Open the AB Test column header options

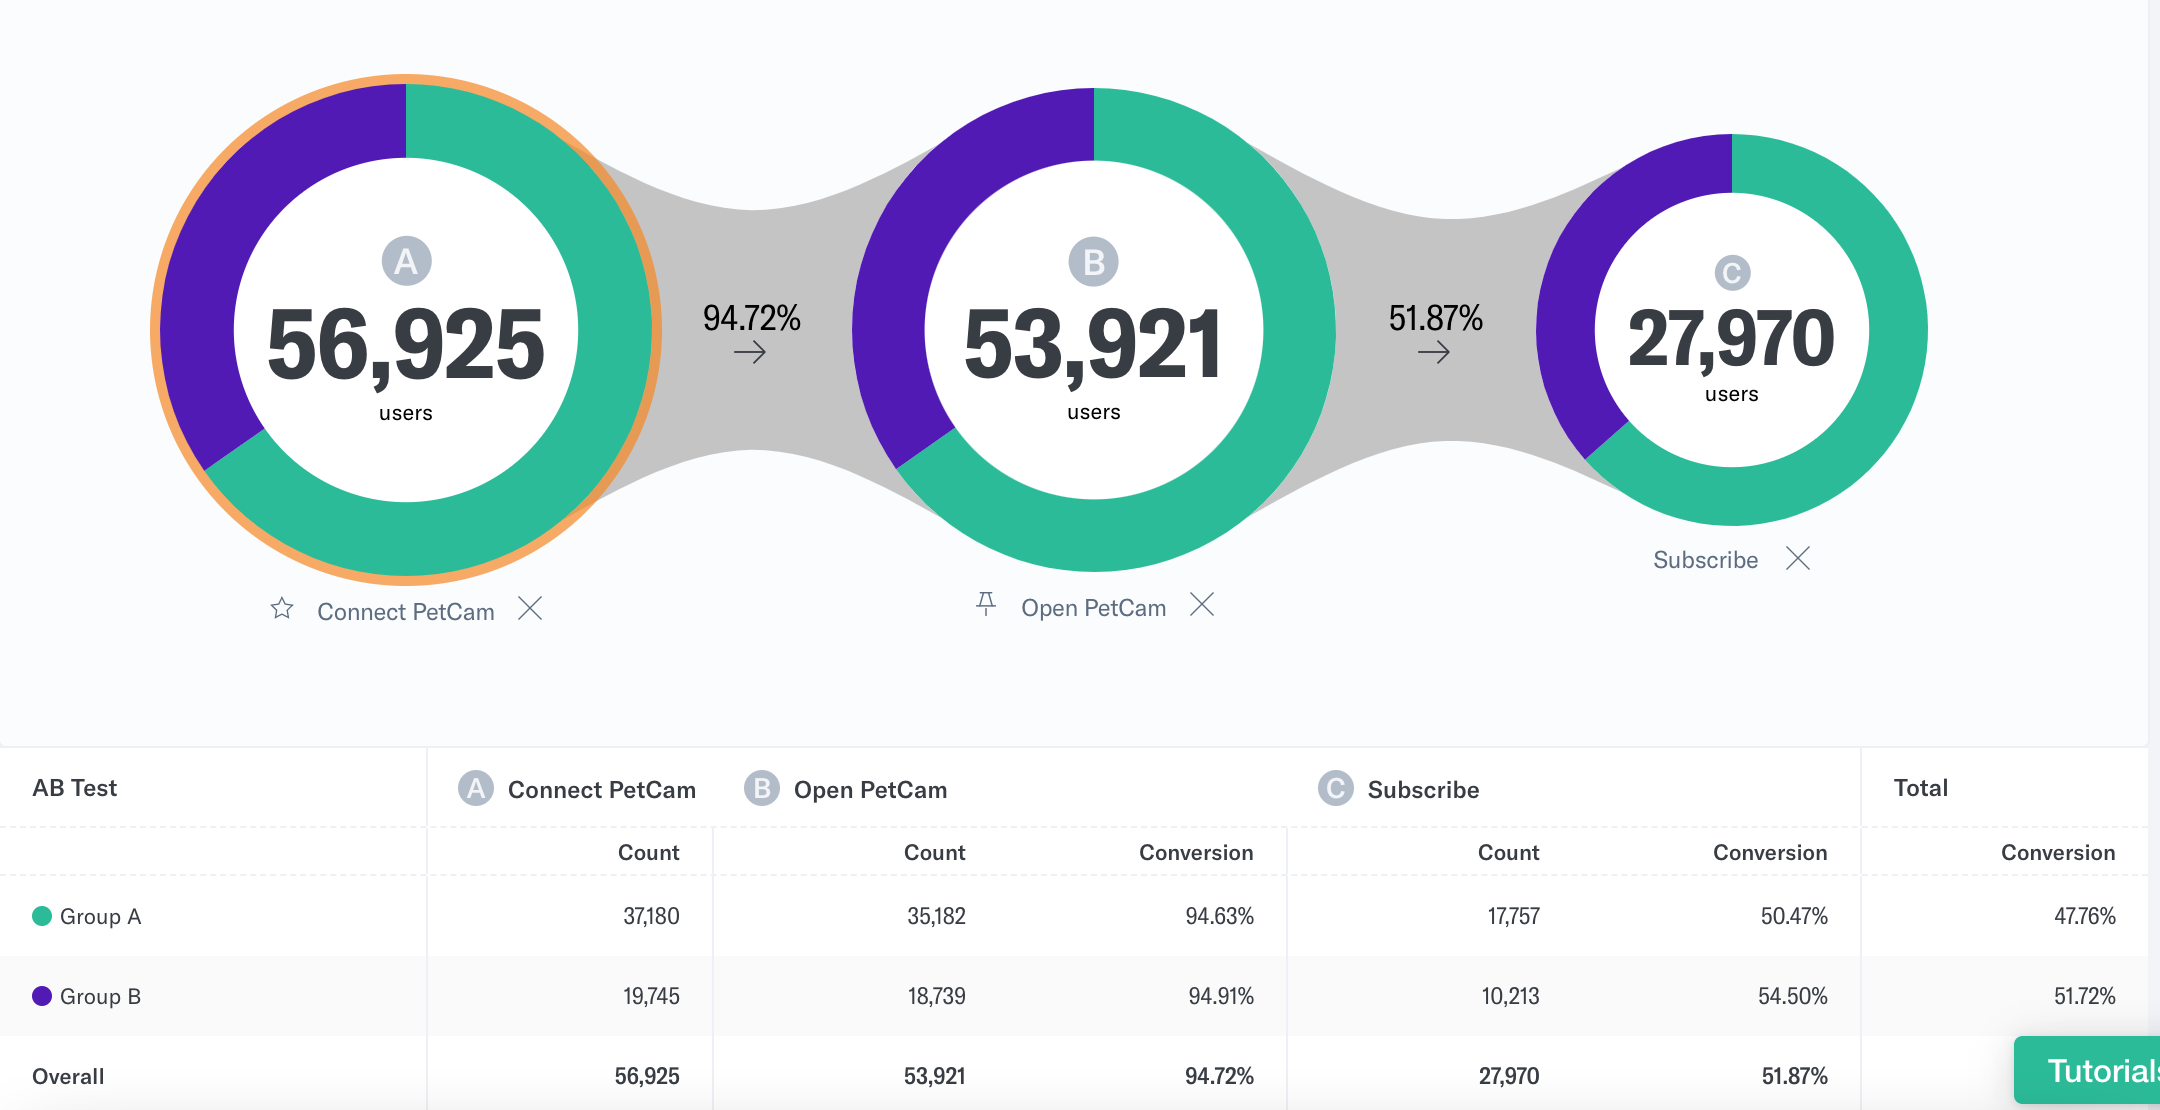74,788
